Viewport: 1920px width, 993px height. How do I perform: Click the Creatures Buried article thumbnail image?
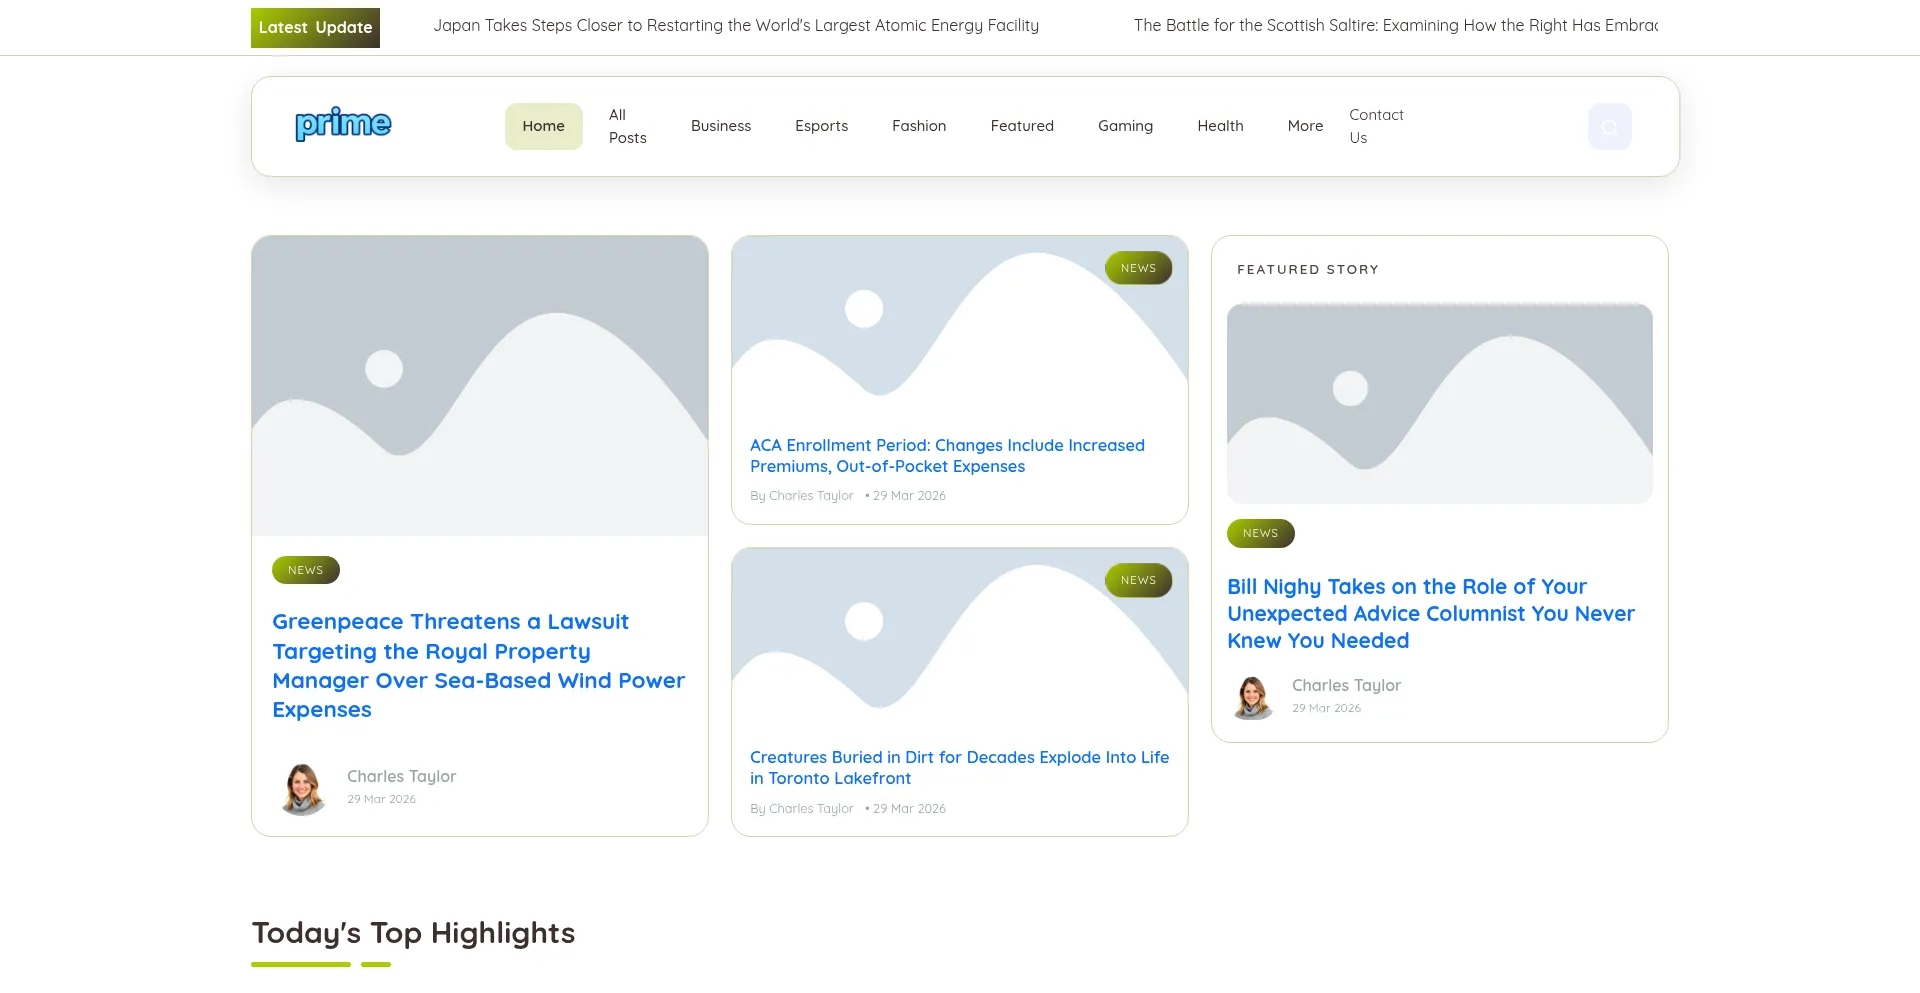[960, 637]
